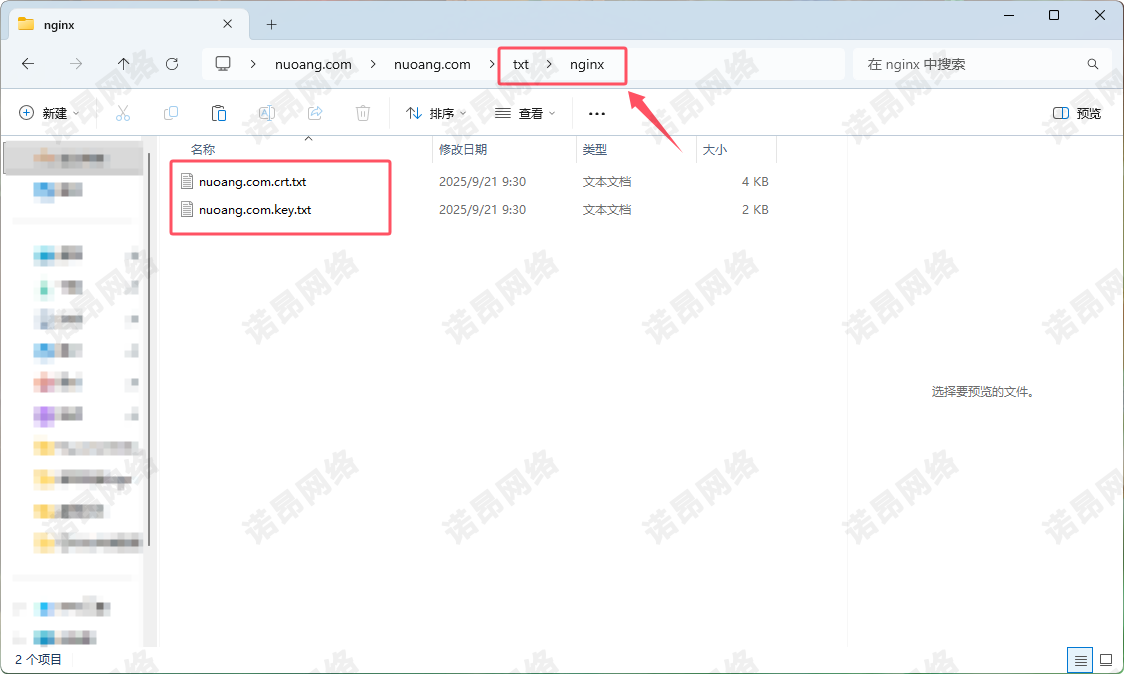Image resolution: width=1124 pixels, height=674 pixels.
Task: Open the three-dots more options menu
Action: pos(597,114)
